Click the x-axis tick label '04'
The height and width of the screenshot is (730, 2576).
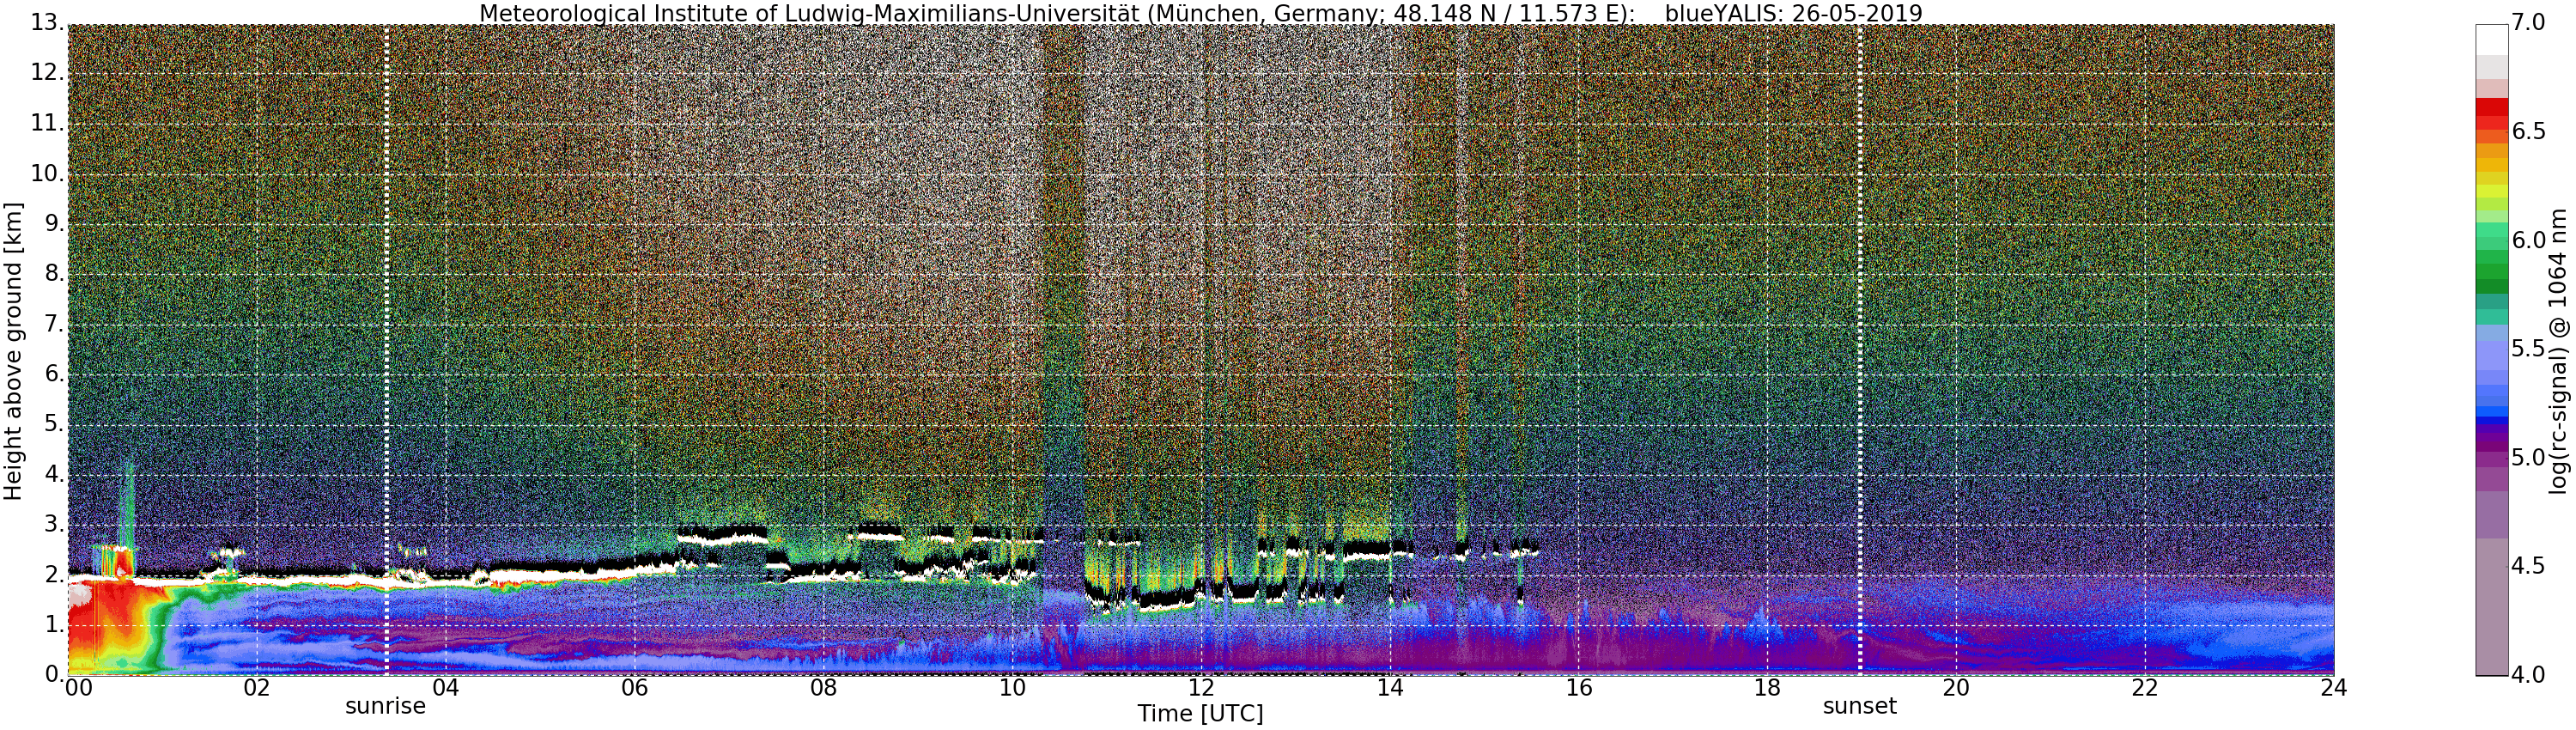(x=445, y=688)
